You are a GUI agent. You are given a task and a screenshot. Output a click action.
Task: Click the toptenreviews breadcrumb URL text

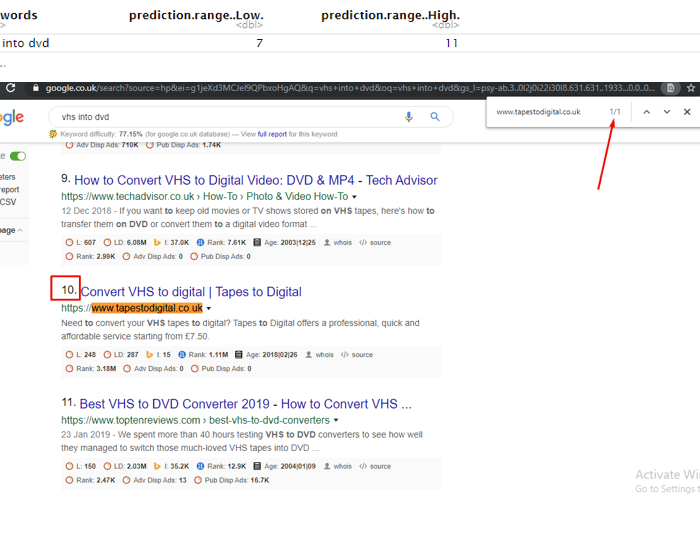195,421
